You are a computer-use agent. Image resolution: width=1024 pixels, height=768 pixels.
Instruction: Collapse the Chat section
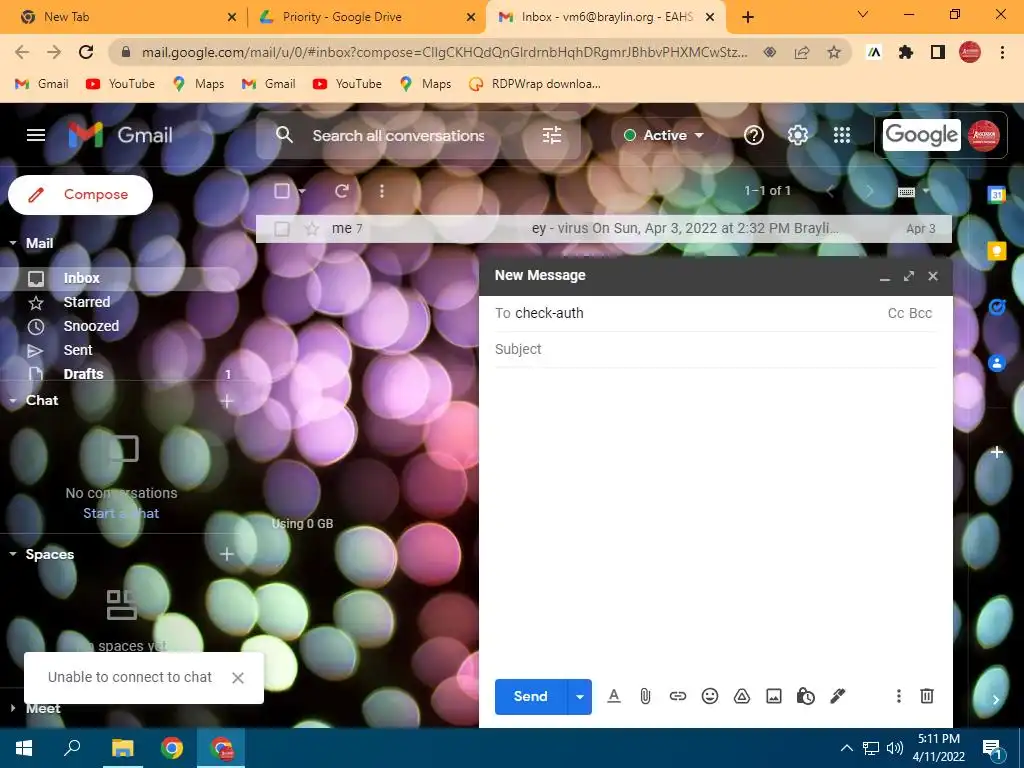(x=13, y=400)
